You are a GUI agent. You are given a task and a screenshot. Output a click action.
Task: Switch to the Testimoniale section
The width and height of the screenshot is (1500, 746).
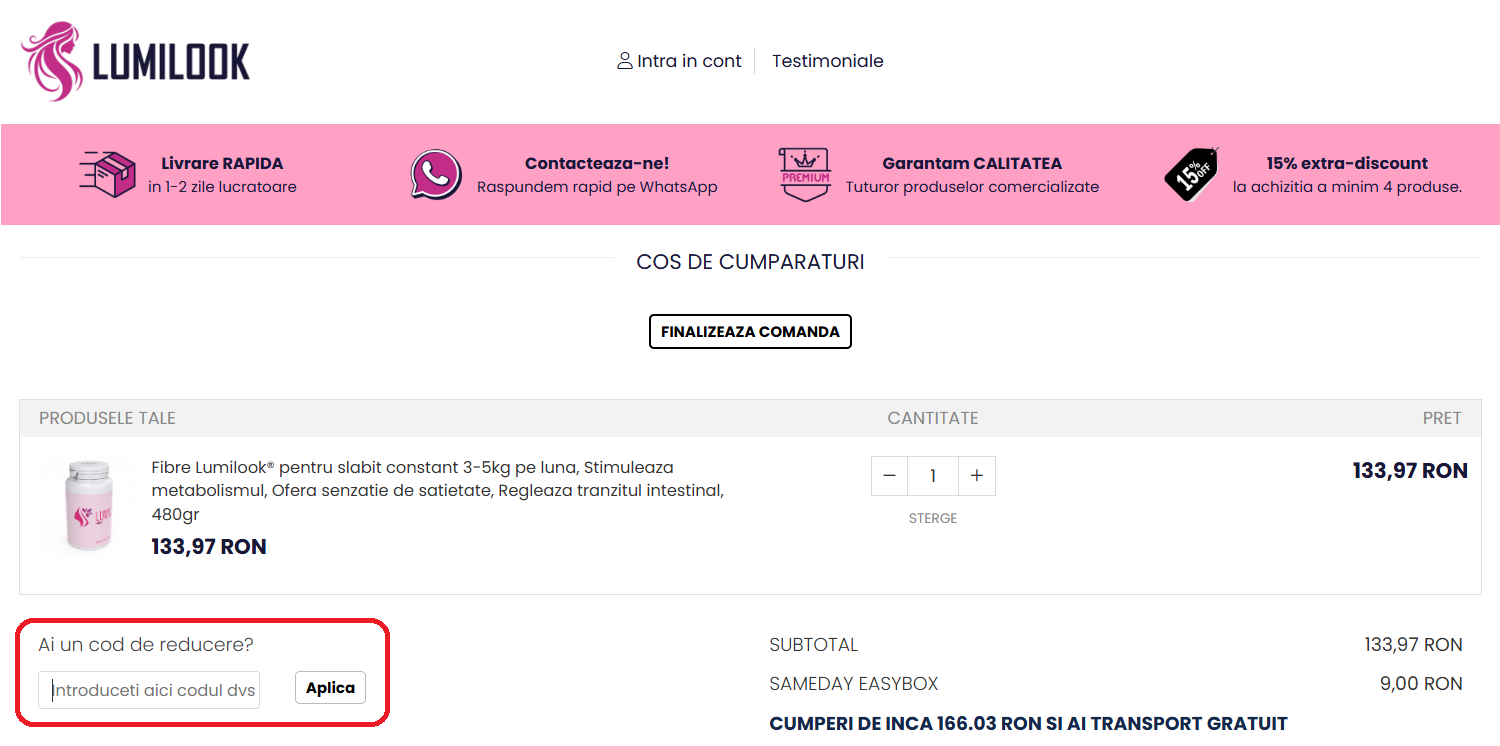(827, 60)
